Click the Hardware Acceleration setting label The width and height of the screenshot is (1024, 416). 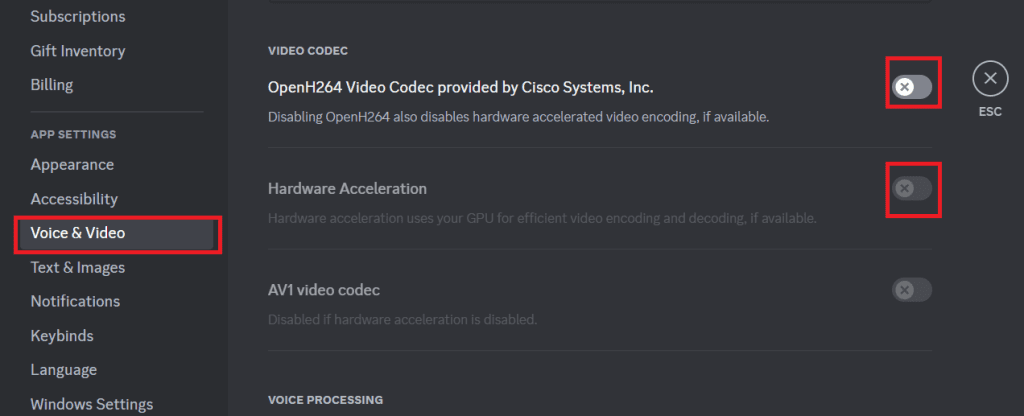(x=347, y=188)
